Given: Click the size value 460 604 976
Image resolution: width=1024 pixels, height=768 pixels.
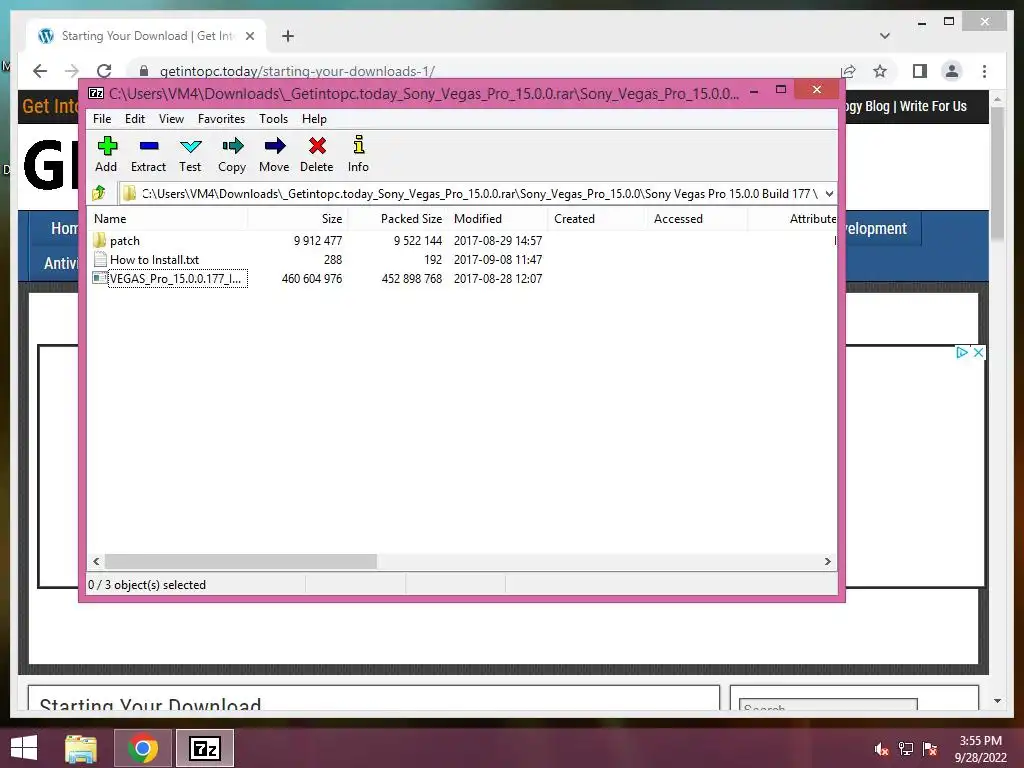Looking at the screenshot, I should 312,278.
